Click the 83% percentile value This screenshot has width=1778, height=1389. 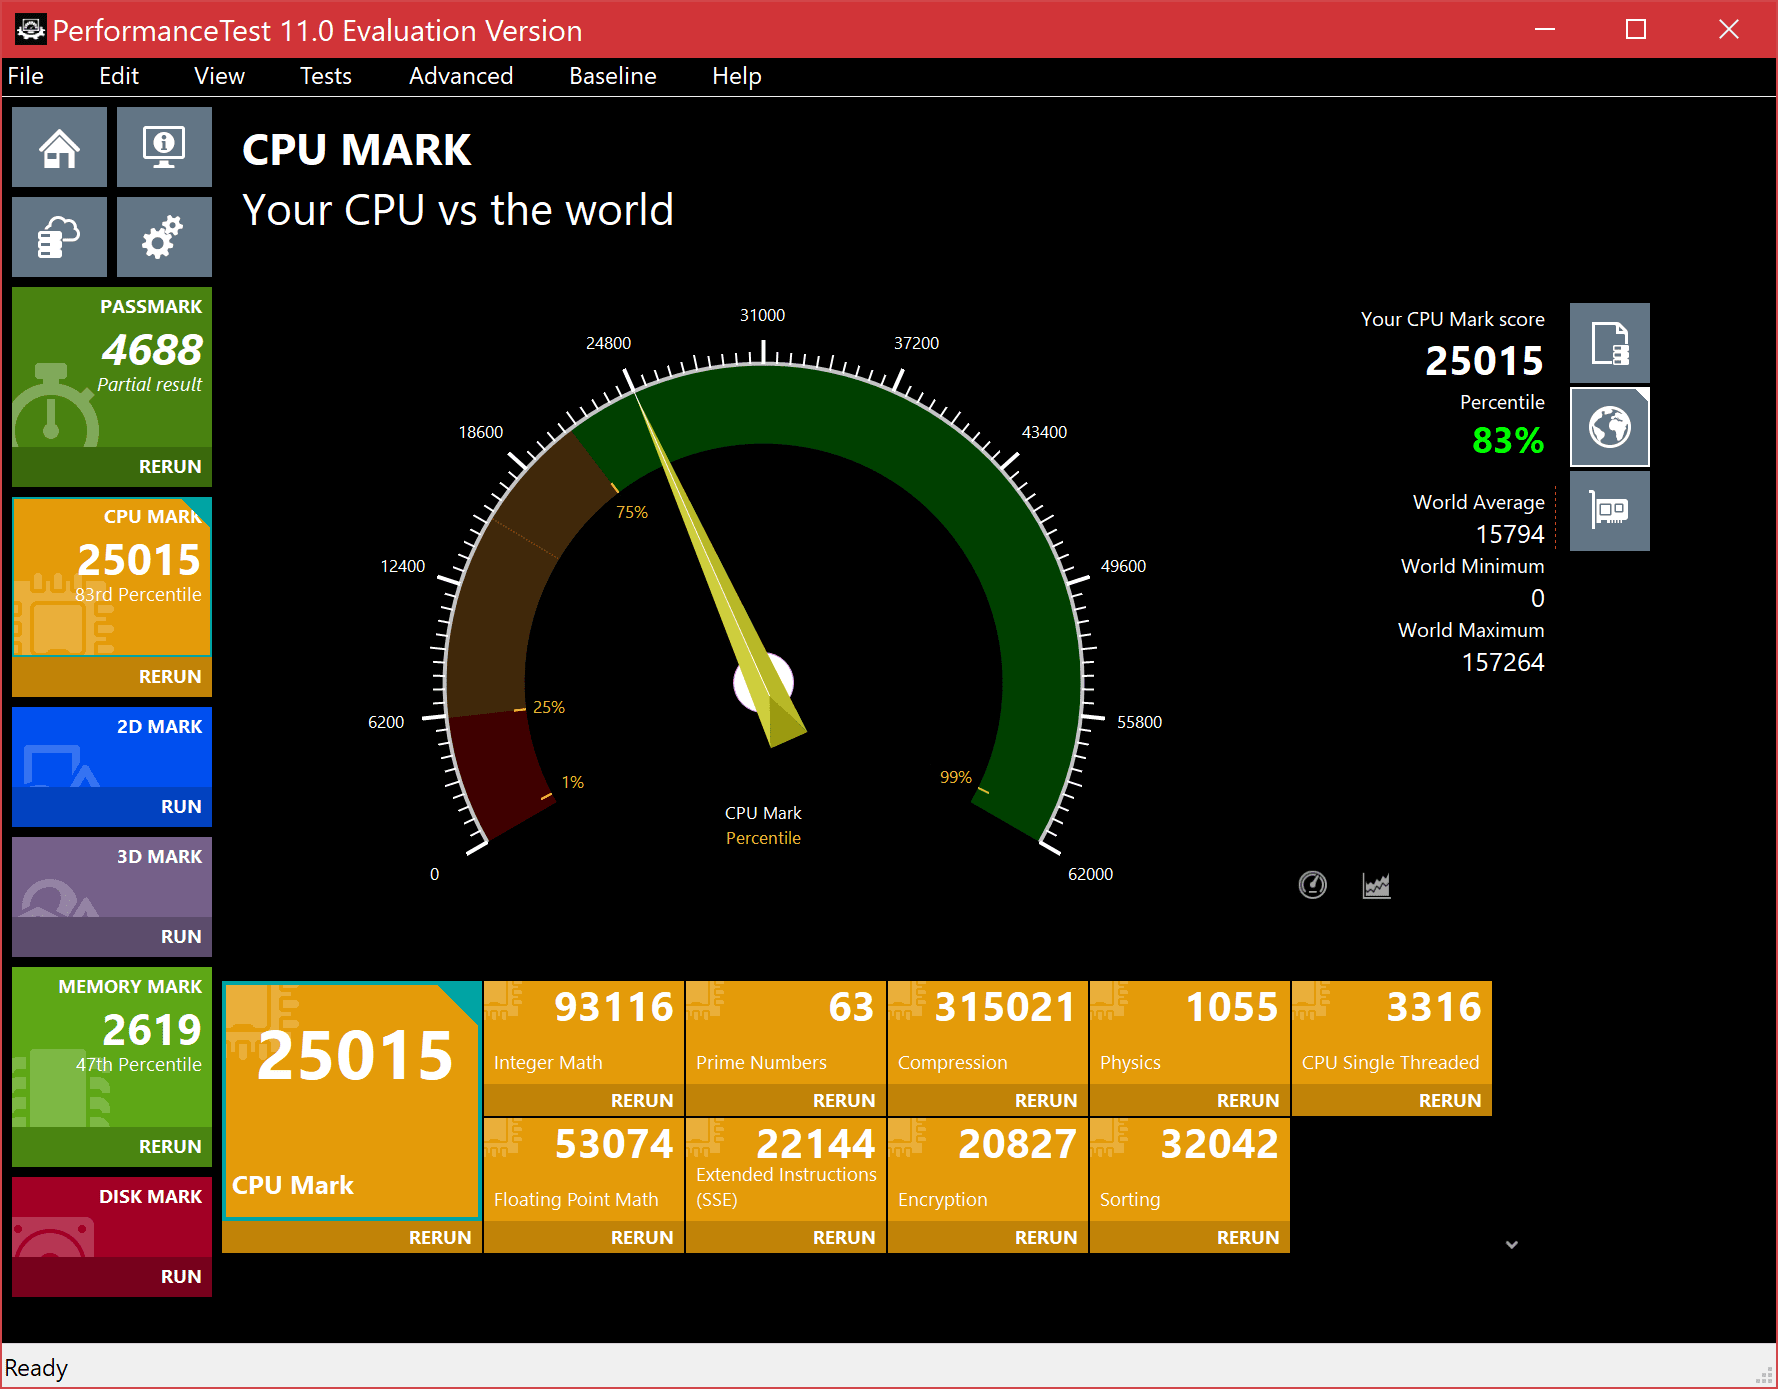click(1508, 440)
